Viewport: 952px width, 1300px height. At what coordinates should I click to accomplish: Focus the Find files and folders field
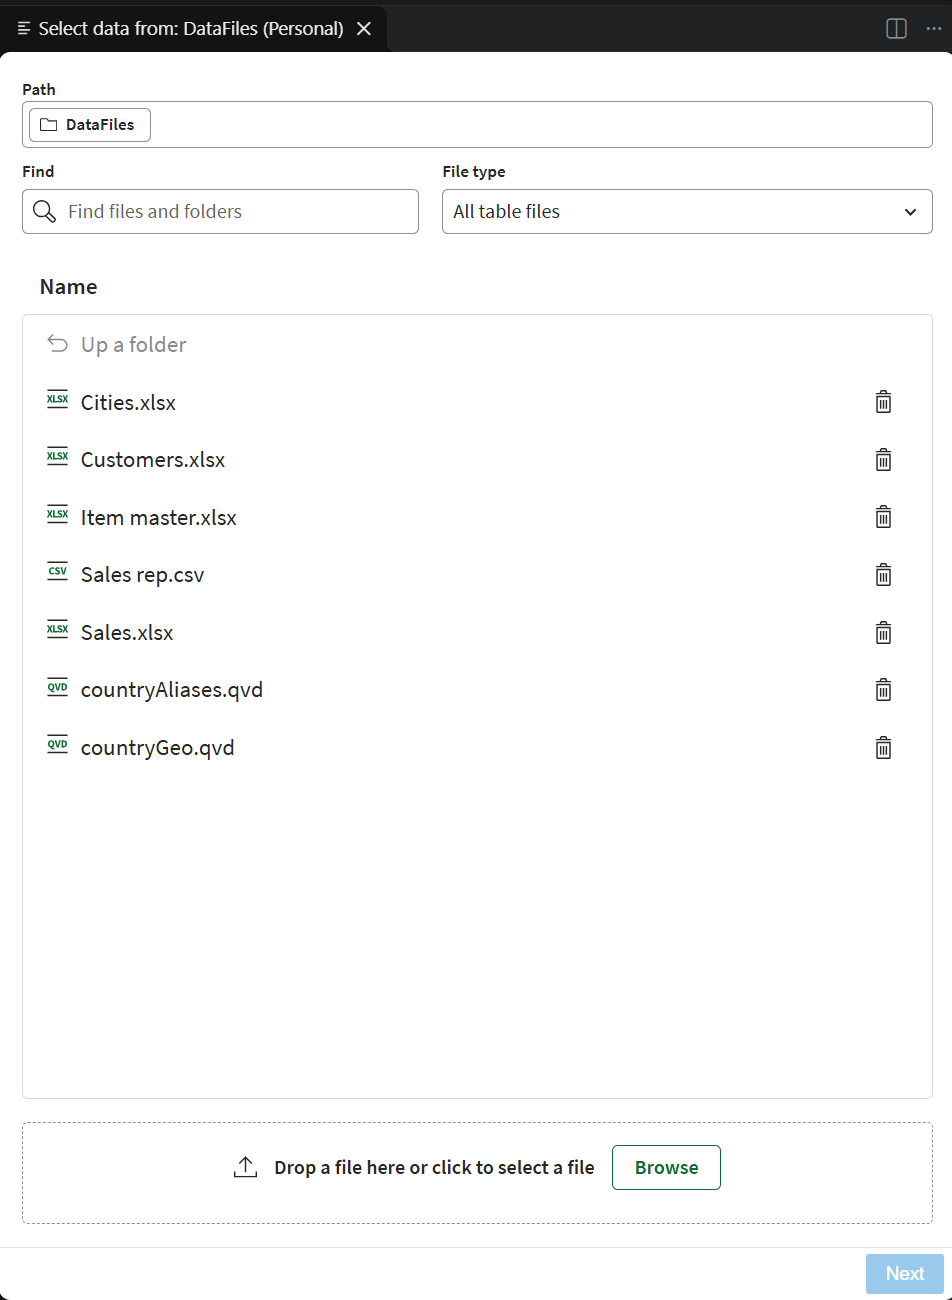220,211
